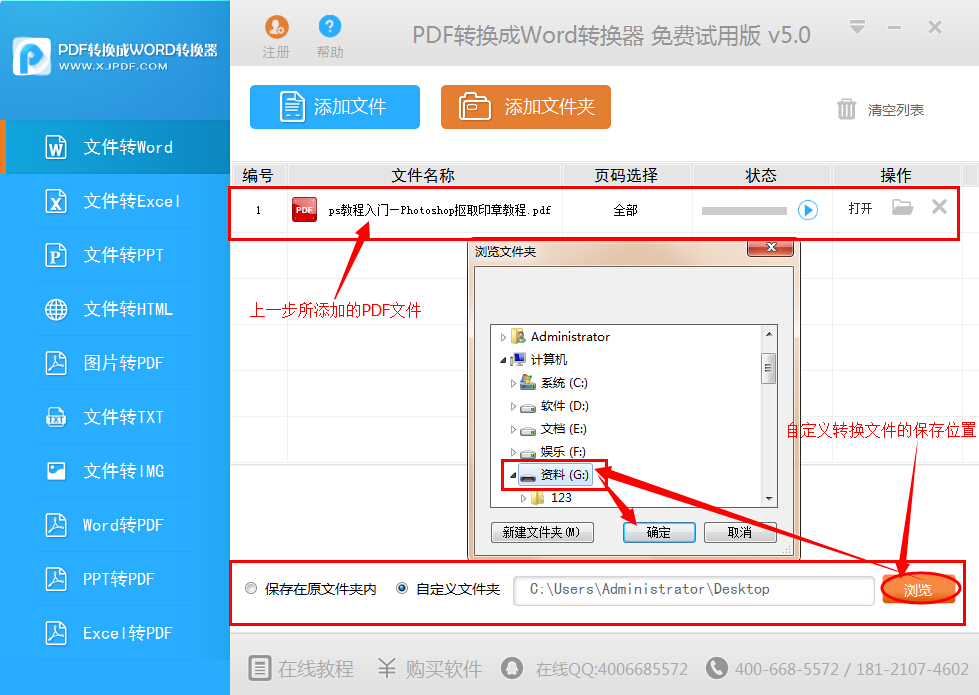Click 打开 in the operation column
This screenshot has height=695, width=979.
pos(860,209)
